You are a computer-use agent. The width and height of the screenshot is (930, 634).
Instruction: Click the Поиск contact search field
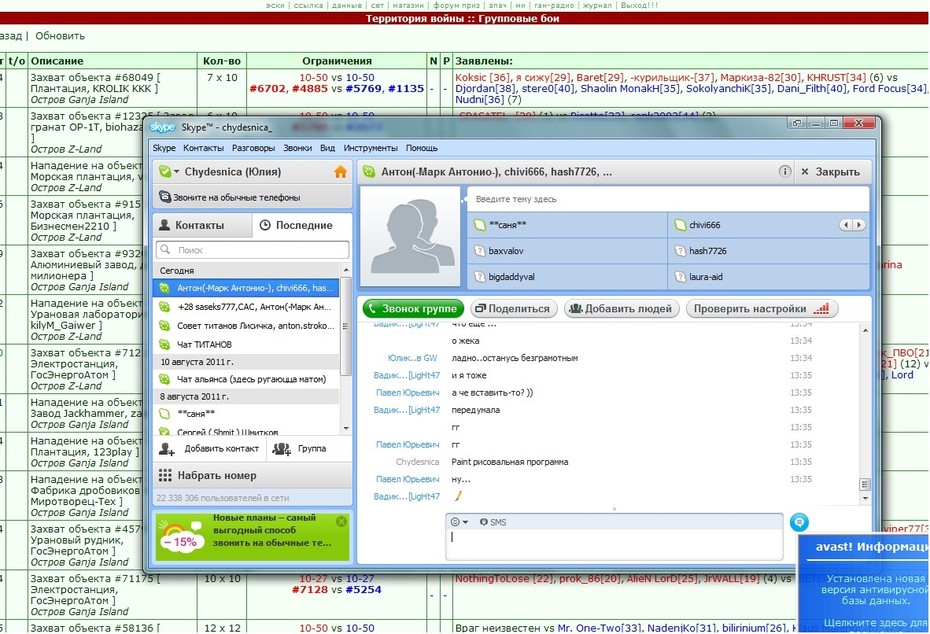pyautogui.click(x=253, y=250)
